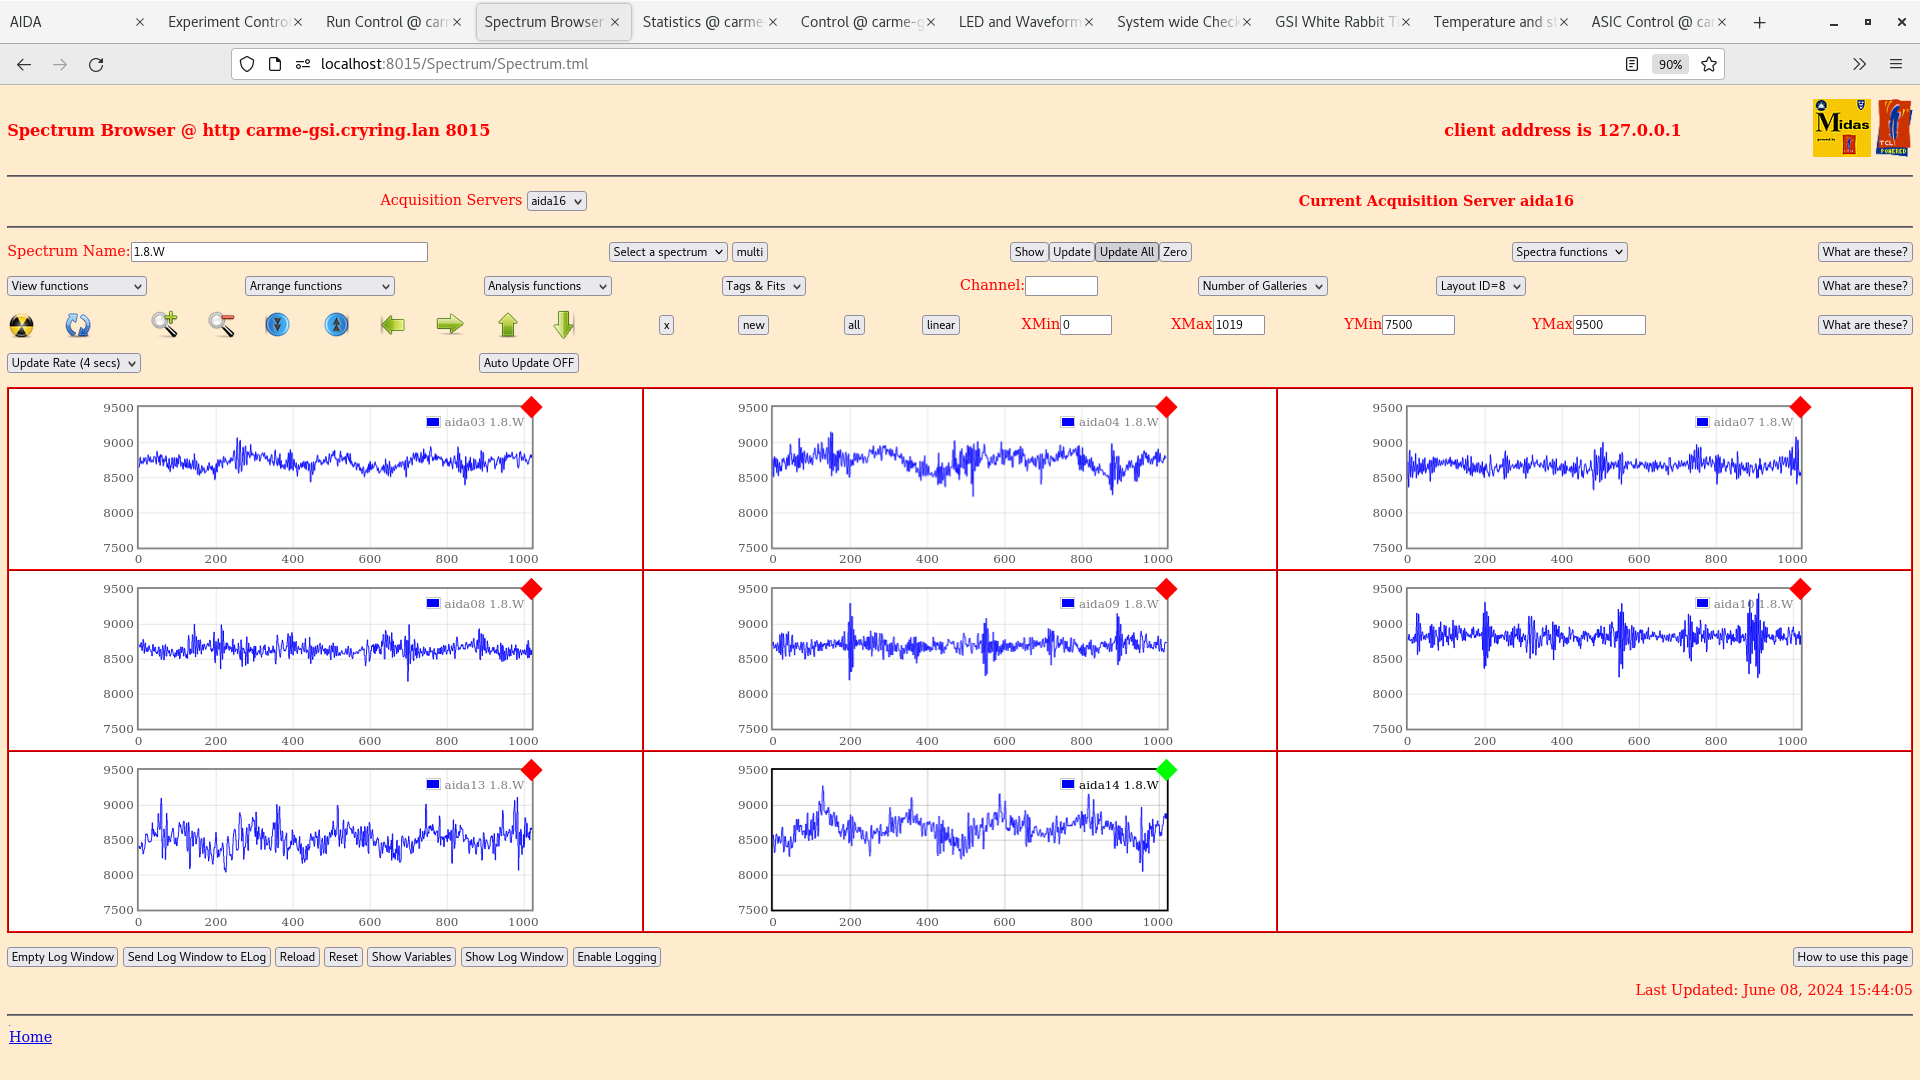Image resolution: width=1920 pixels, height=1080 pixels.
Task: Toggle Auto Update OFF button
Action: click(x=527, y=363)
